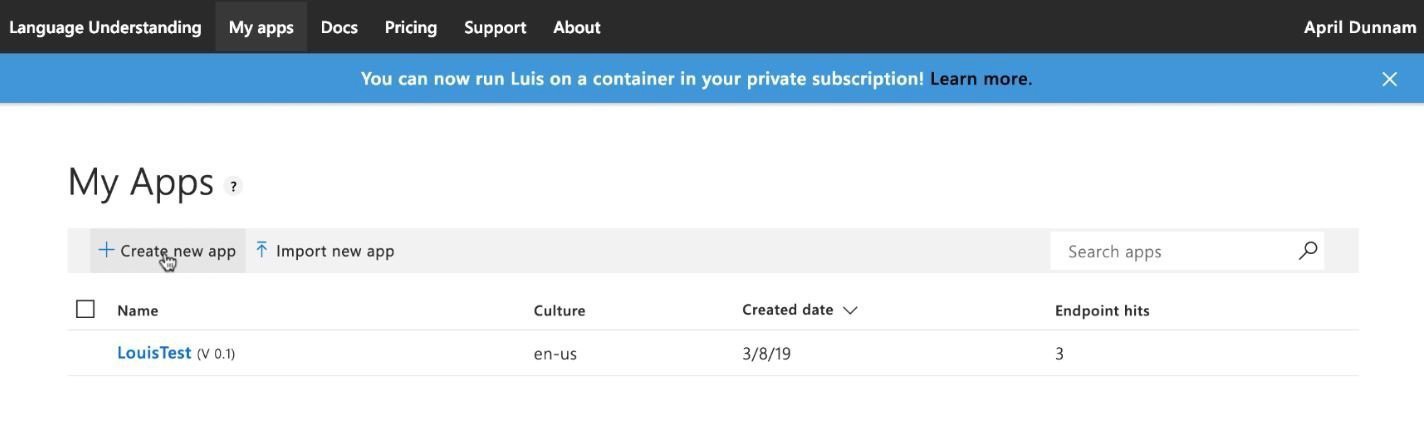Screen dimensions: 1424x429
Task: Click the magnifying glass search icon
Action: (x=1307, y=251)
